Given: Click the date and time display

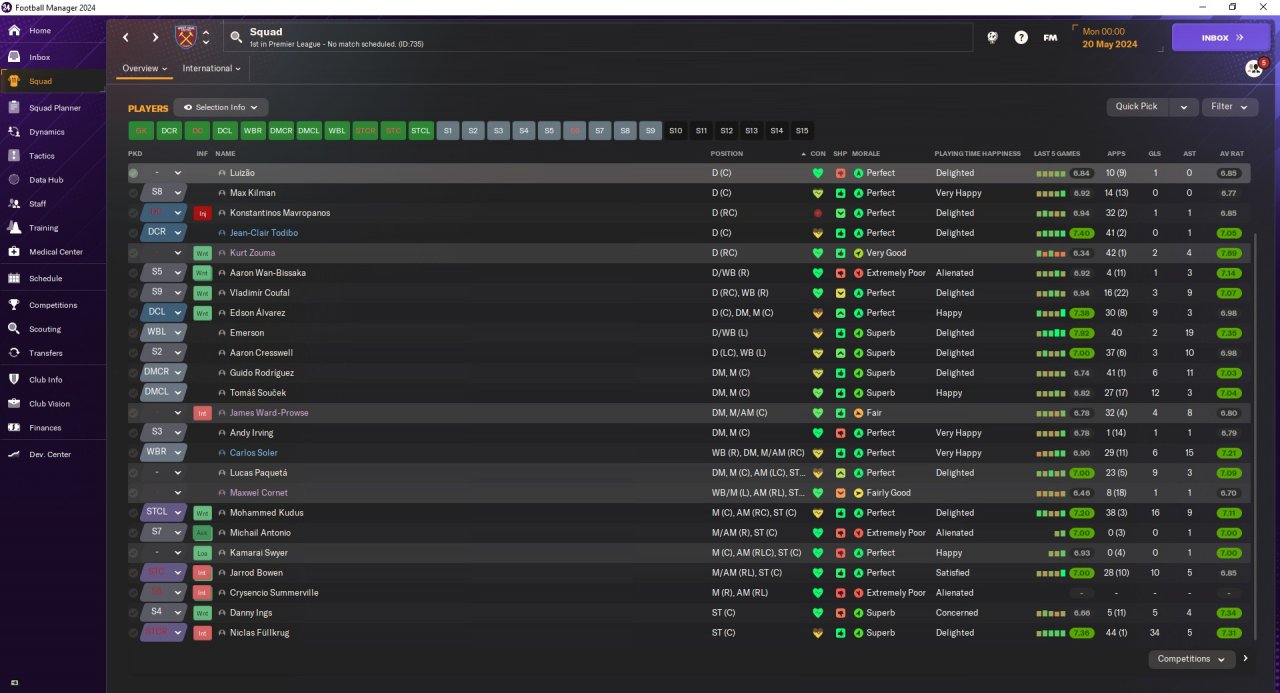Looking at the screenshot, I should 1110,38.
